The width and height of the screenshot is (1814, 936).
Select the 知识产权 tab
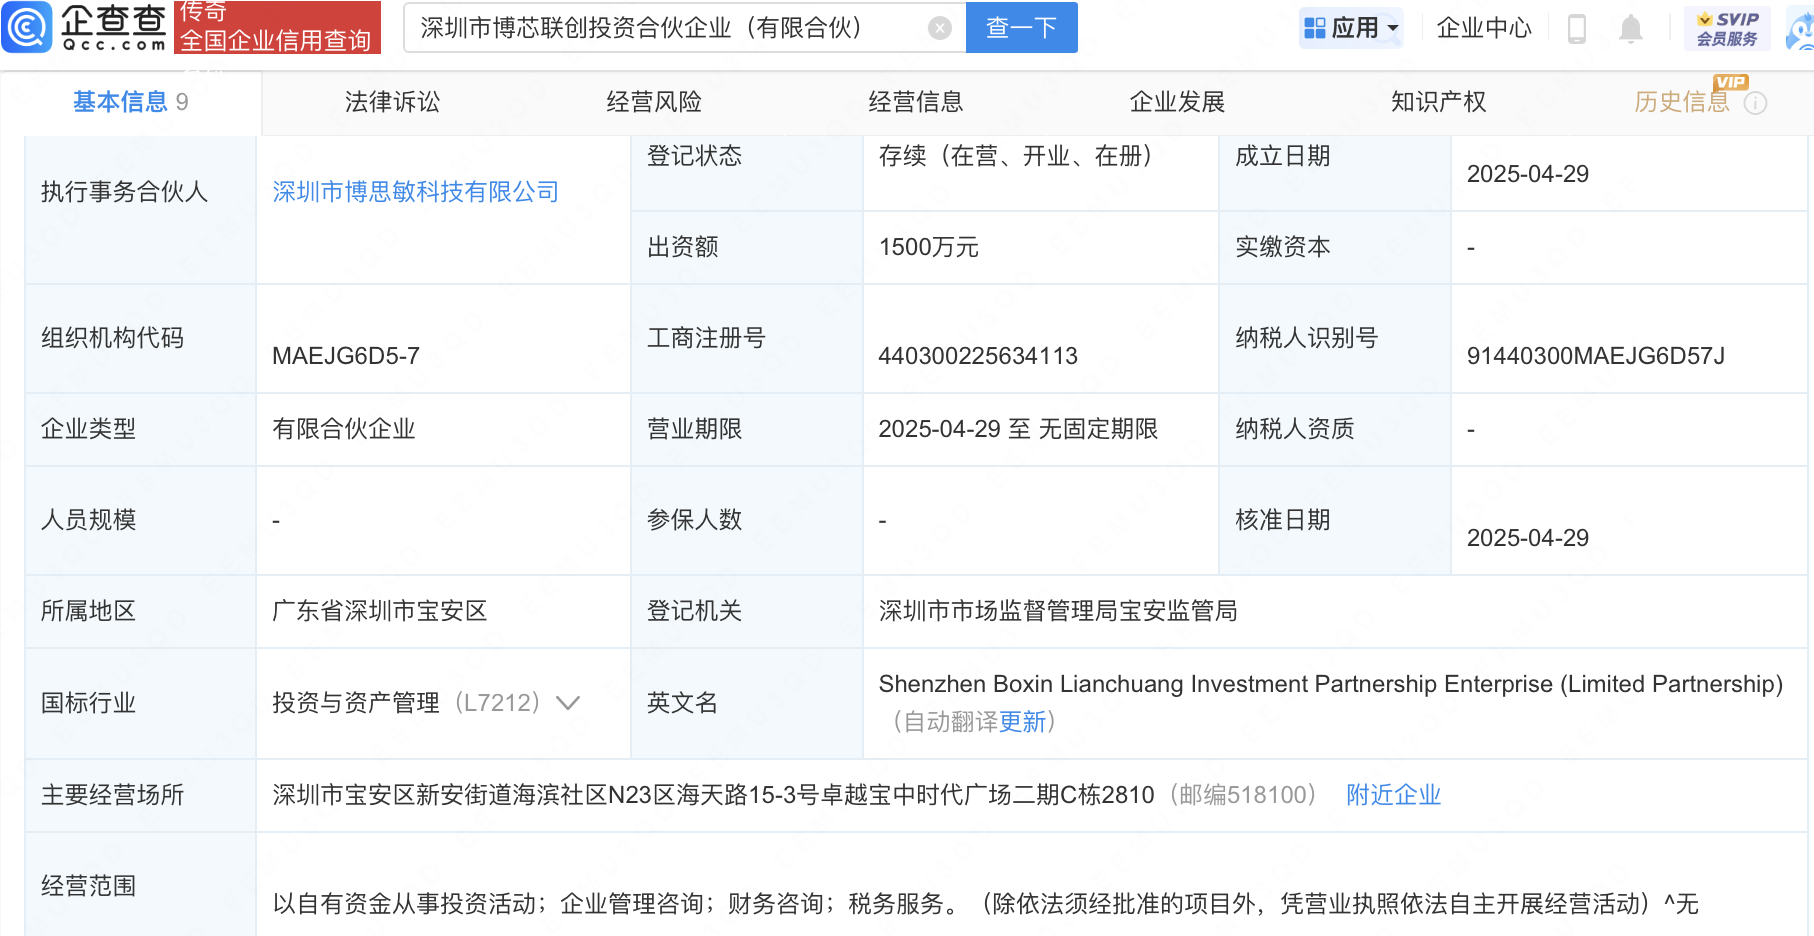(1439, 102)
